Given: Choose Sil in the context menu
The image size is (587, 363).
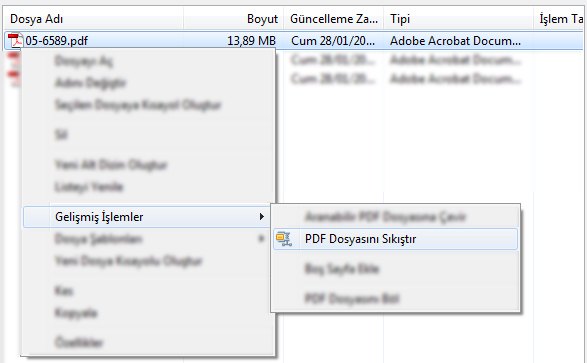Looking at the screenshot, I should [61, 134].
